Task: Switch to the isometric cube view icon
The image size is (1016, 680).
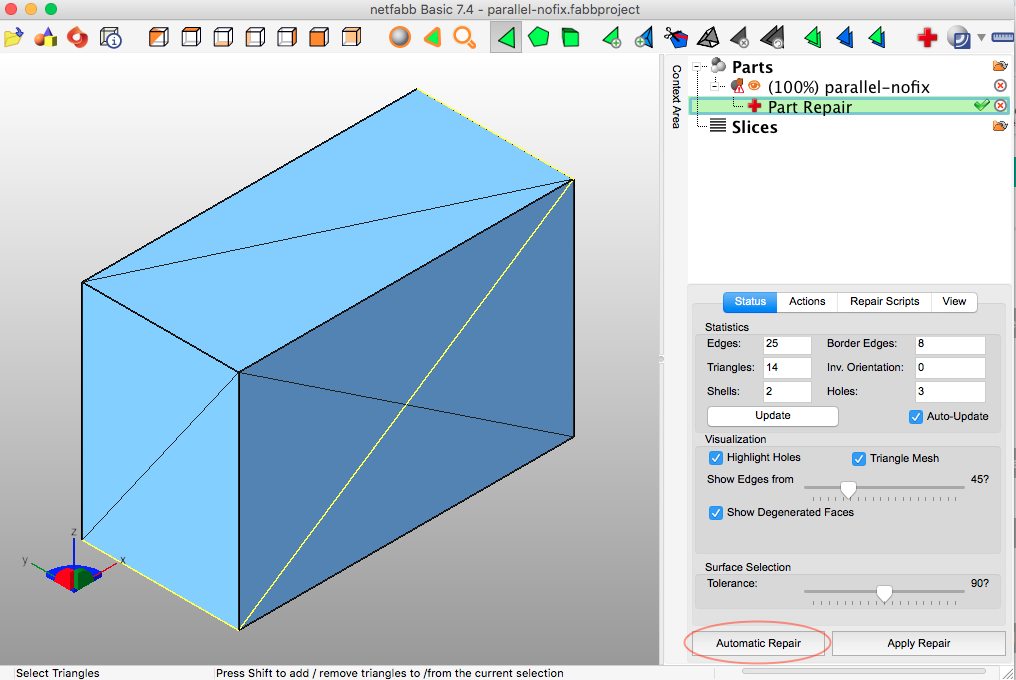Action: [x=158, y=38]
